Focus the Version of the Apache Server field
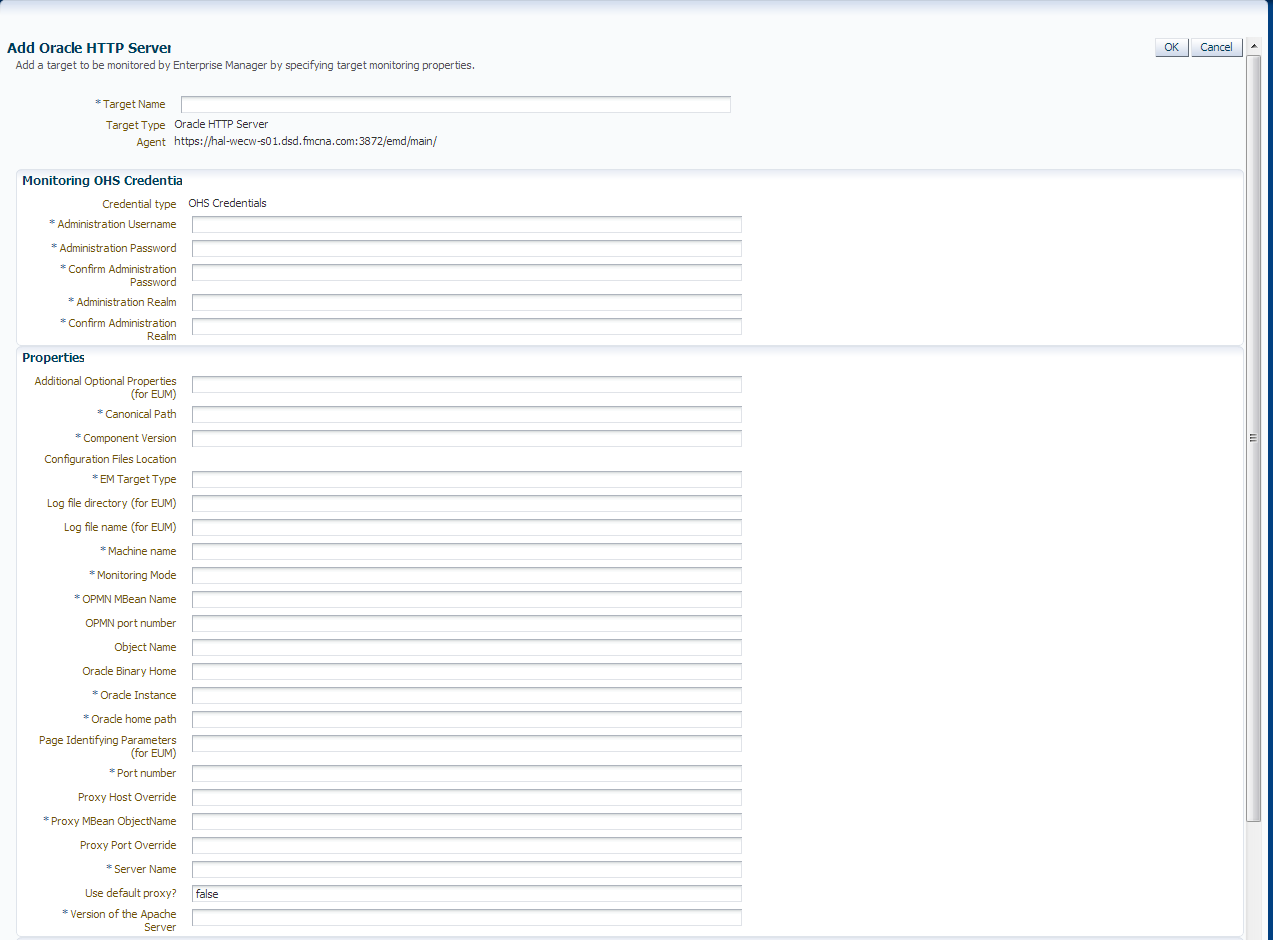Image resolution: width=1273 pixels, height=940 pixels. pos(467,917)
